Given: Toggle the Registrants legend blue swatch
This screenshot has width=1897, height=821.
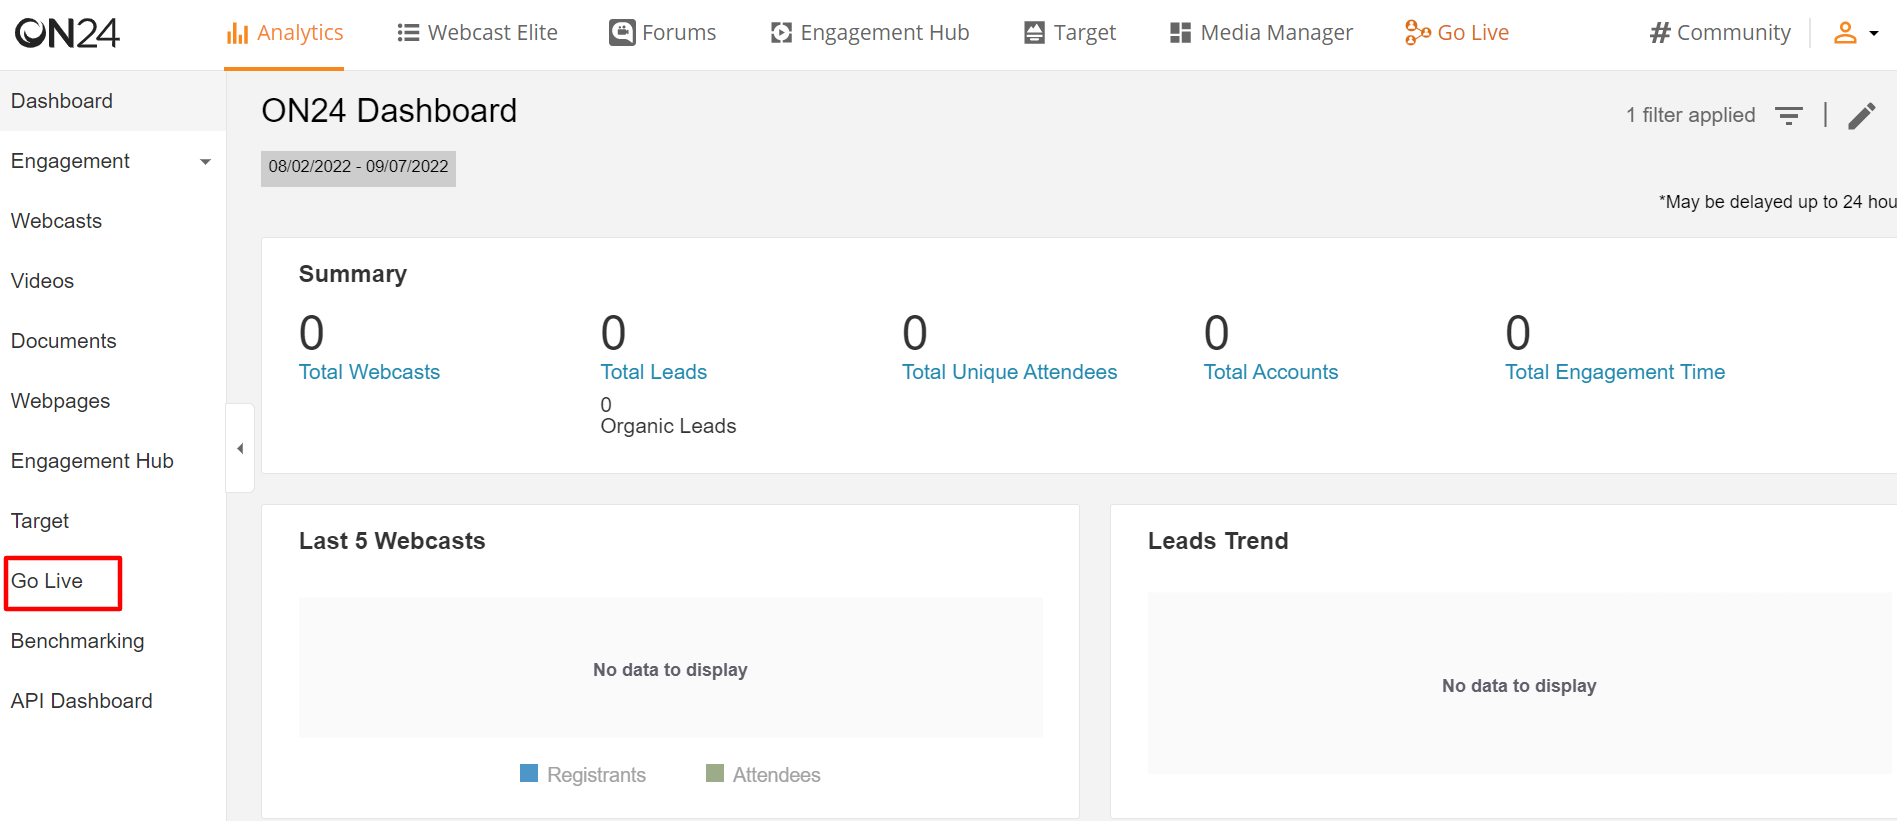Looking at the screenshot, I should tap(529, 773).
